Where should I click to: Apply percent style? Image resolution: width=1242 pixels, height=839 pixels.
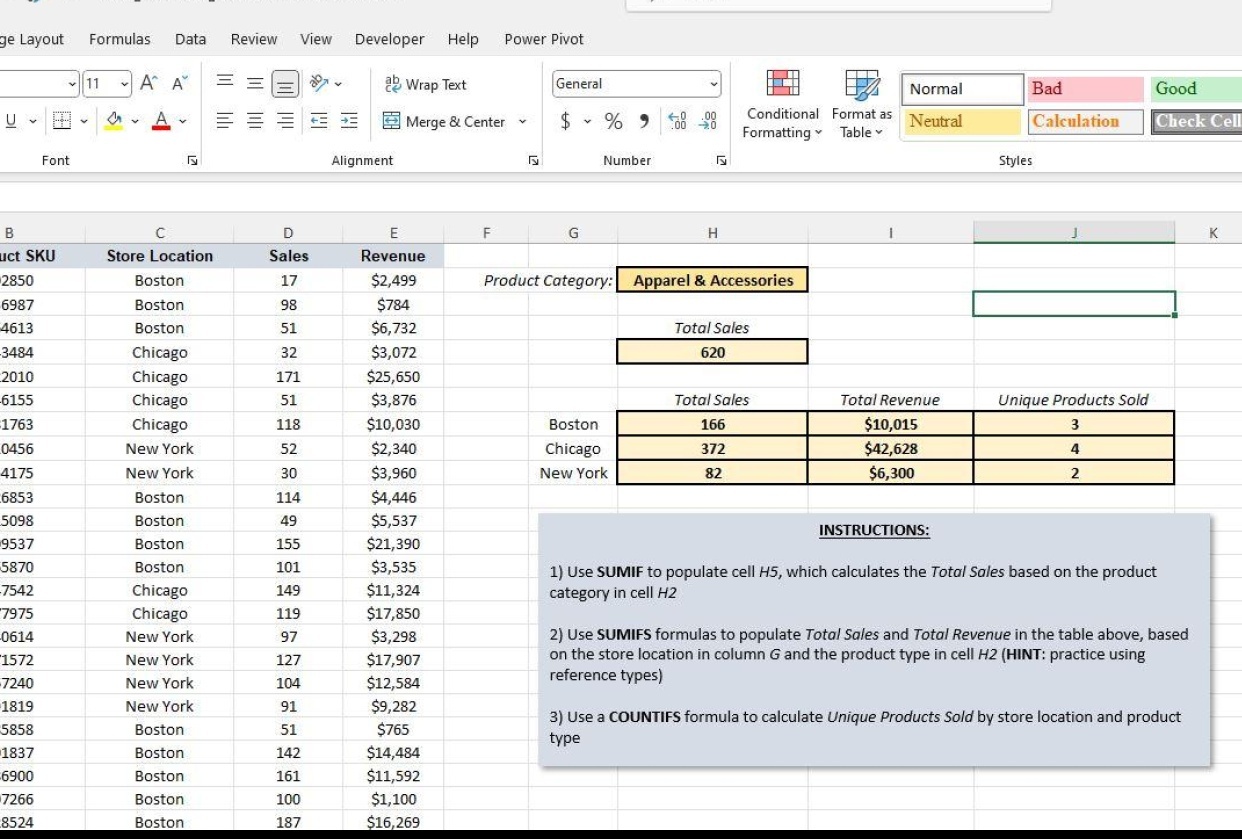614,122
